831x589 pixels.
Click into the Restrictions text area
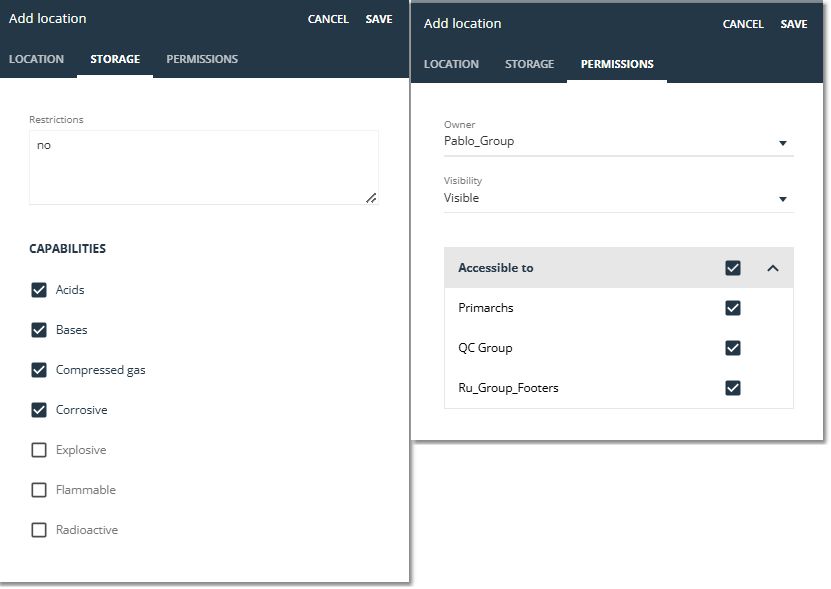click(x=204, y=168)
